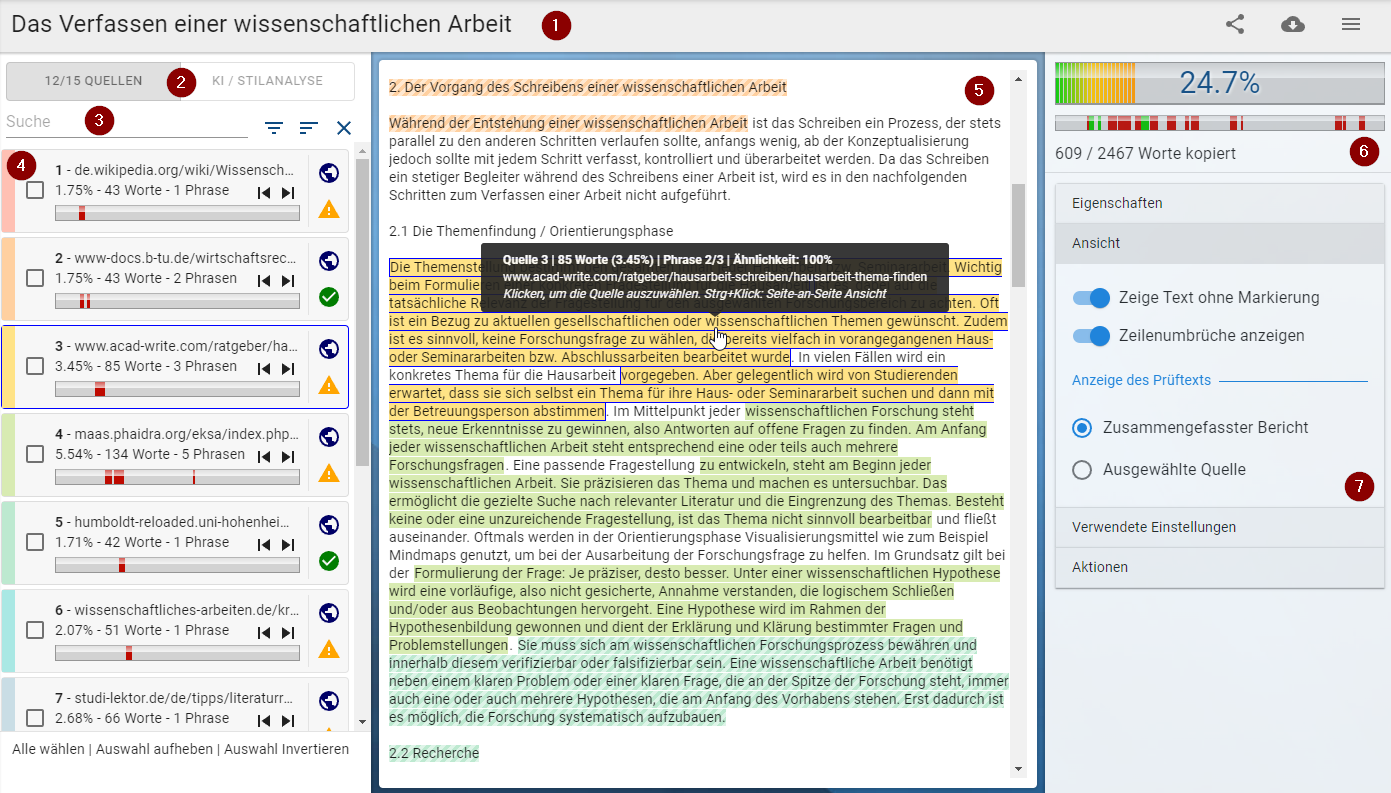Viewport: 1391px width, 793px height.
Task: Clear the source search with X icon
Action: pos(344,128)
